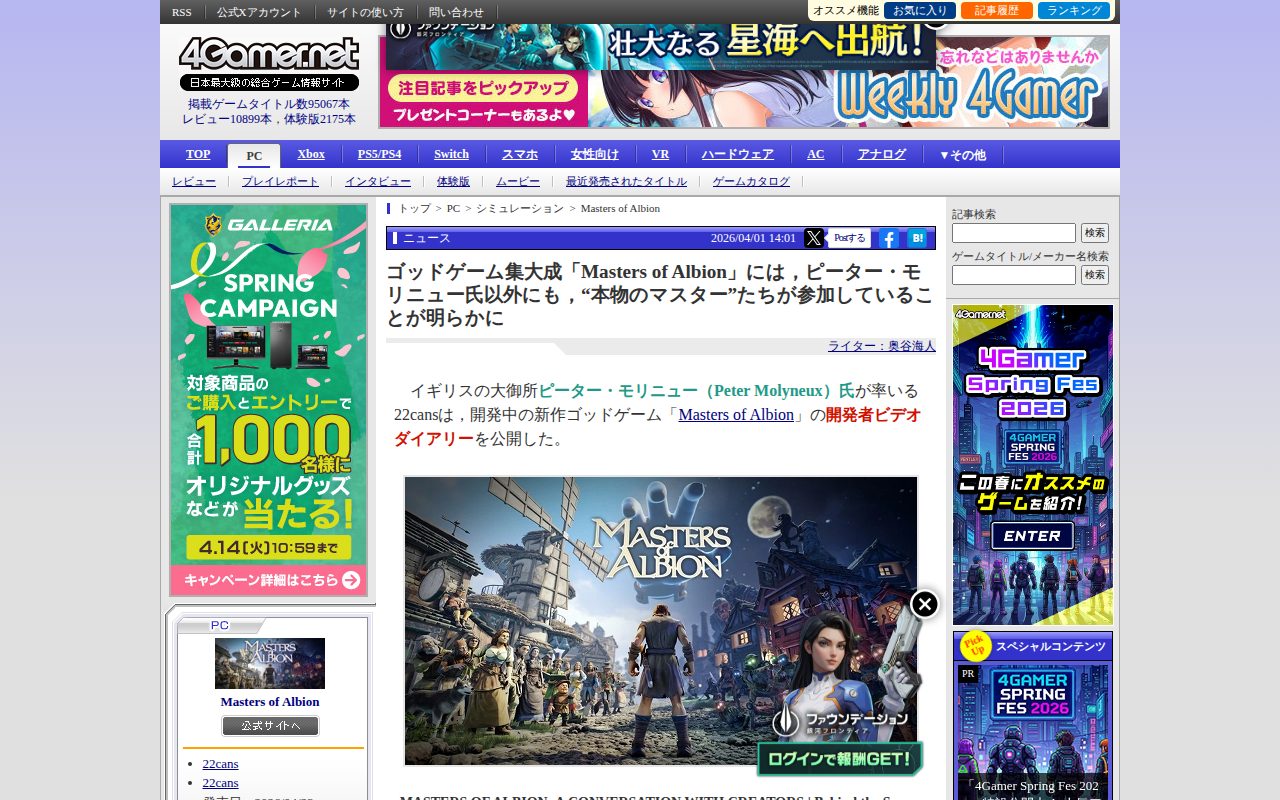Click the スペシャルコンテンツ PR thumbnail

click(x=1033, y=732)
